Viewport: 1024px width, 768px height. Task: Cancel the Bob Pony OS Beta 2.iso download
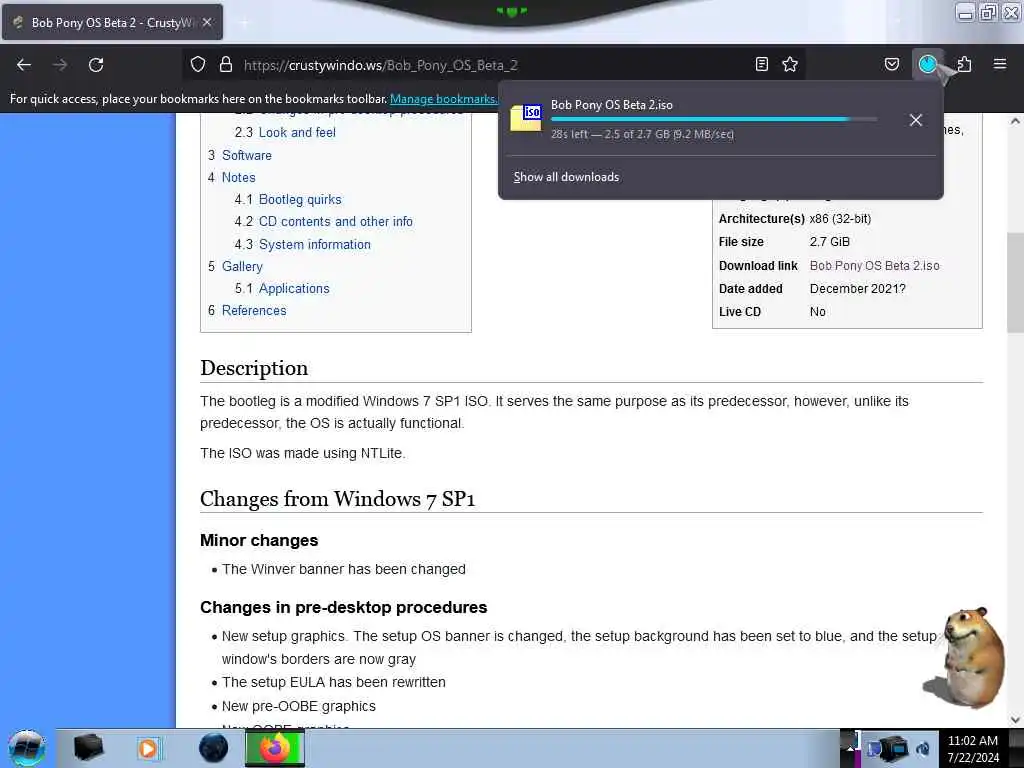[916, 120]
